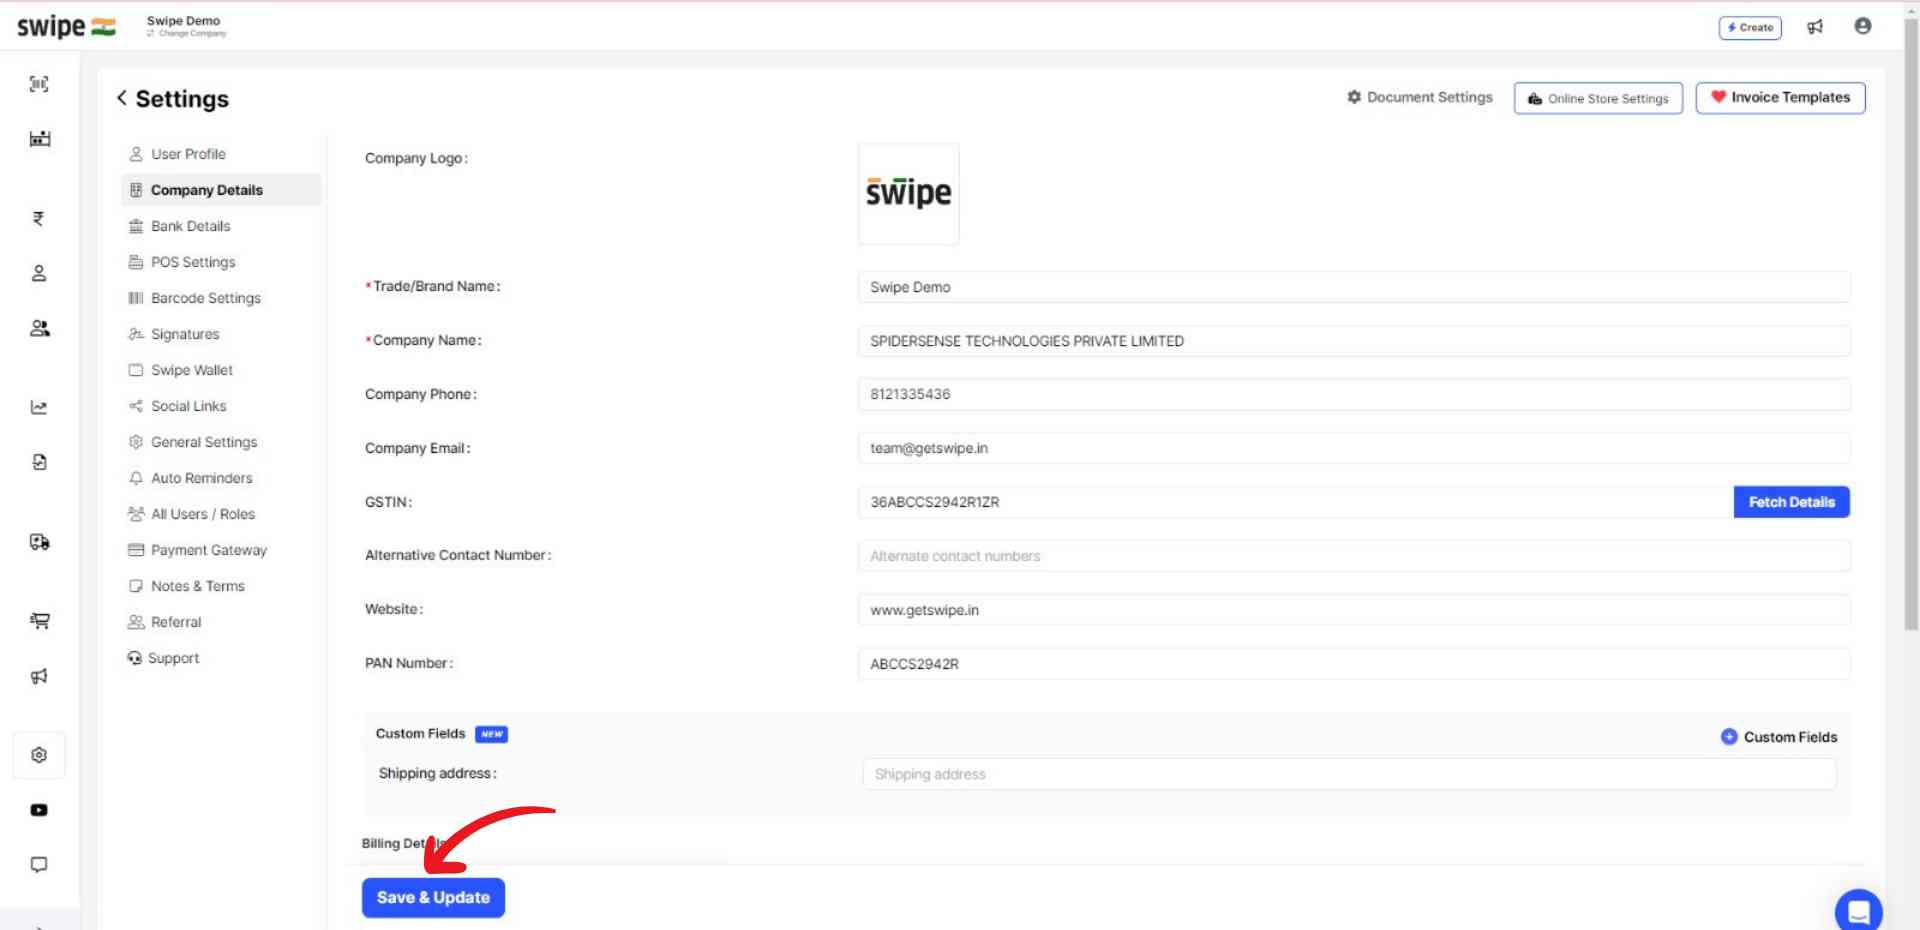Focus the Trade/Brand Name field
The width and height of the screenshot is (1920, 930).
1354,287
